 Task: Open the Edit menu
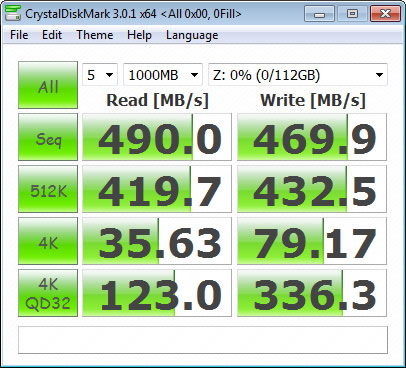coord(52,35)
